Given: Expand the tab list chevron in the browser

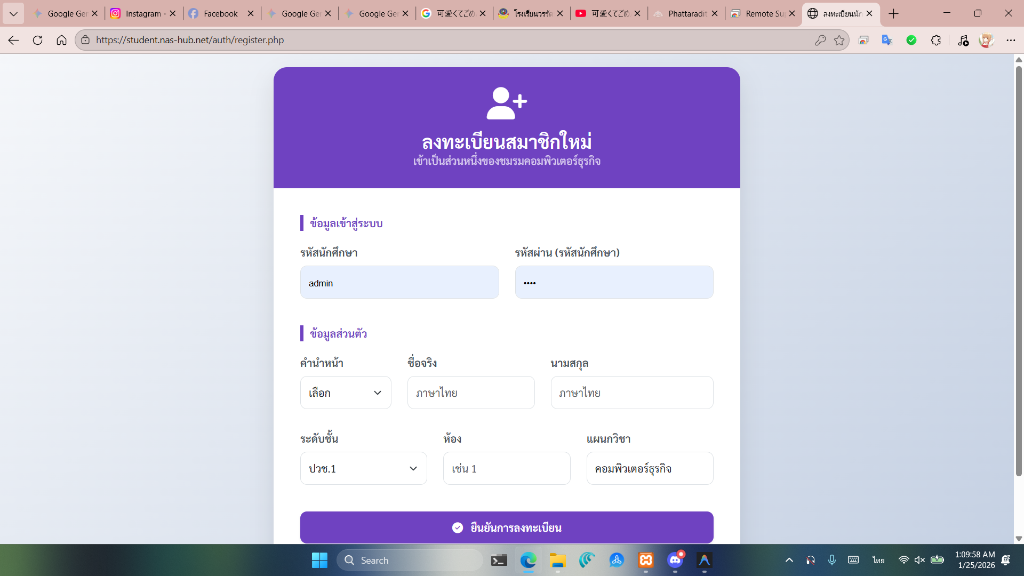Looking at the screenshot, I should (14, 14).
